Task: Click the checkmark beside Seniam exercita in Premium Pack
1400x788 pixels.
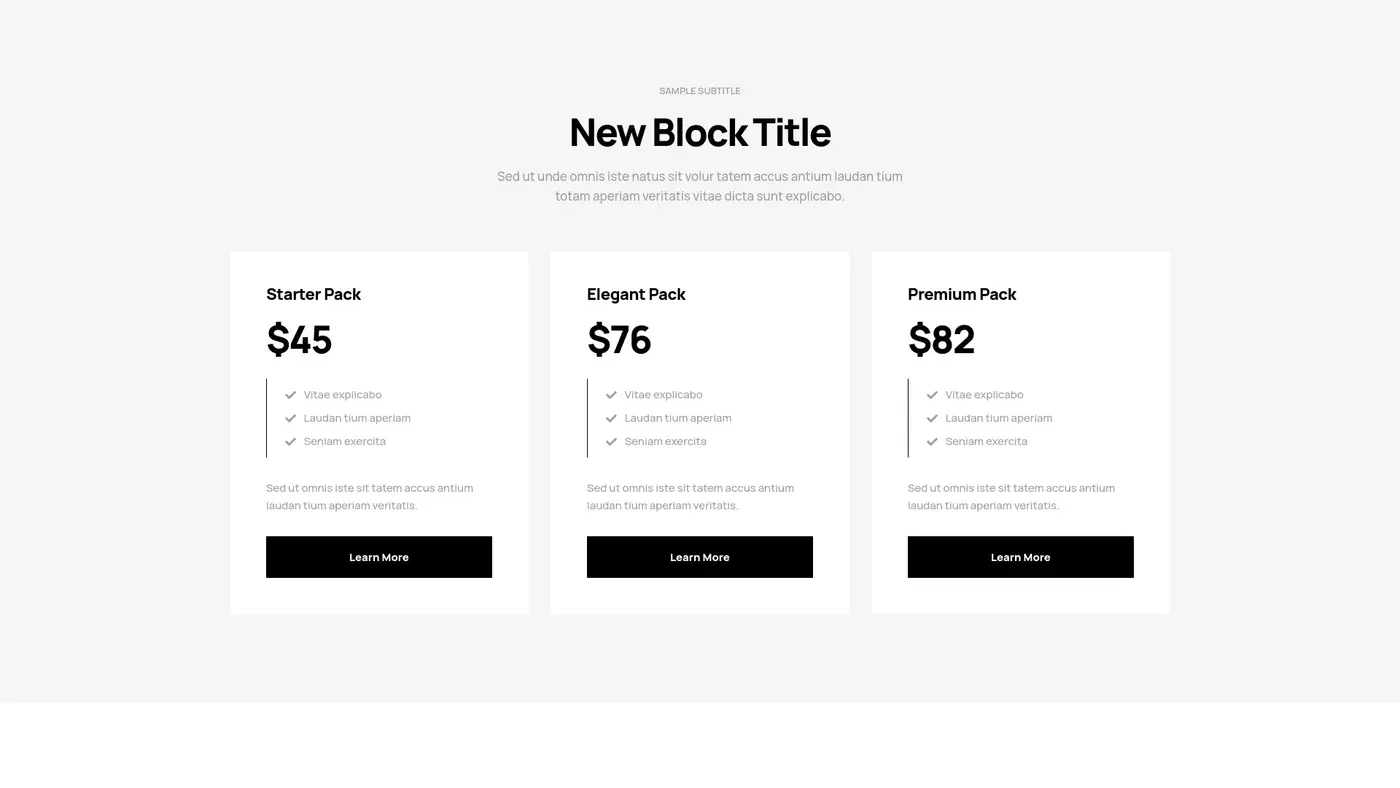Action: point(931,441)
